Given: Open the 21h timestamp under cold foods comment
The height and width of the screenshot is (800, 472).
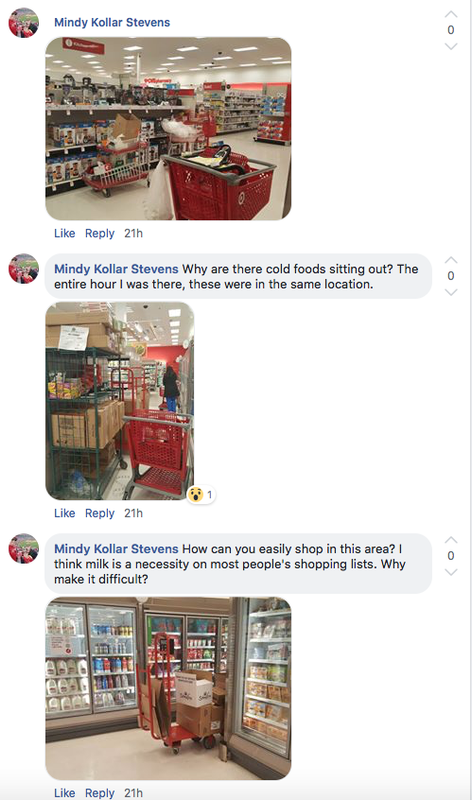Looking at the screenshot, I should (133, 513).
